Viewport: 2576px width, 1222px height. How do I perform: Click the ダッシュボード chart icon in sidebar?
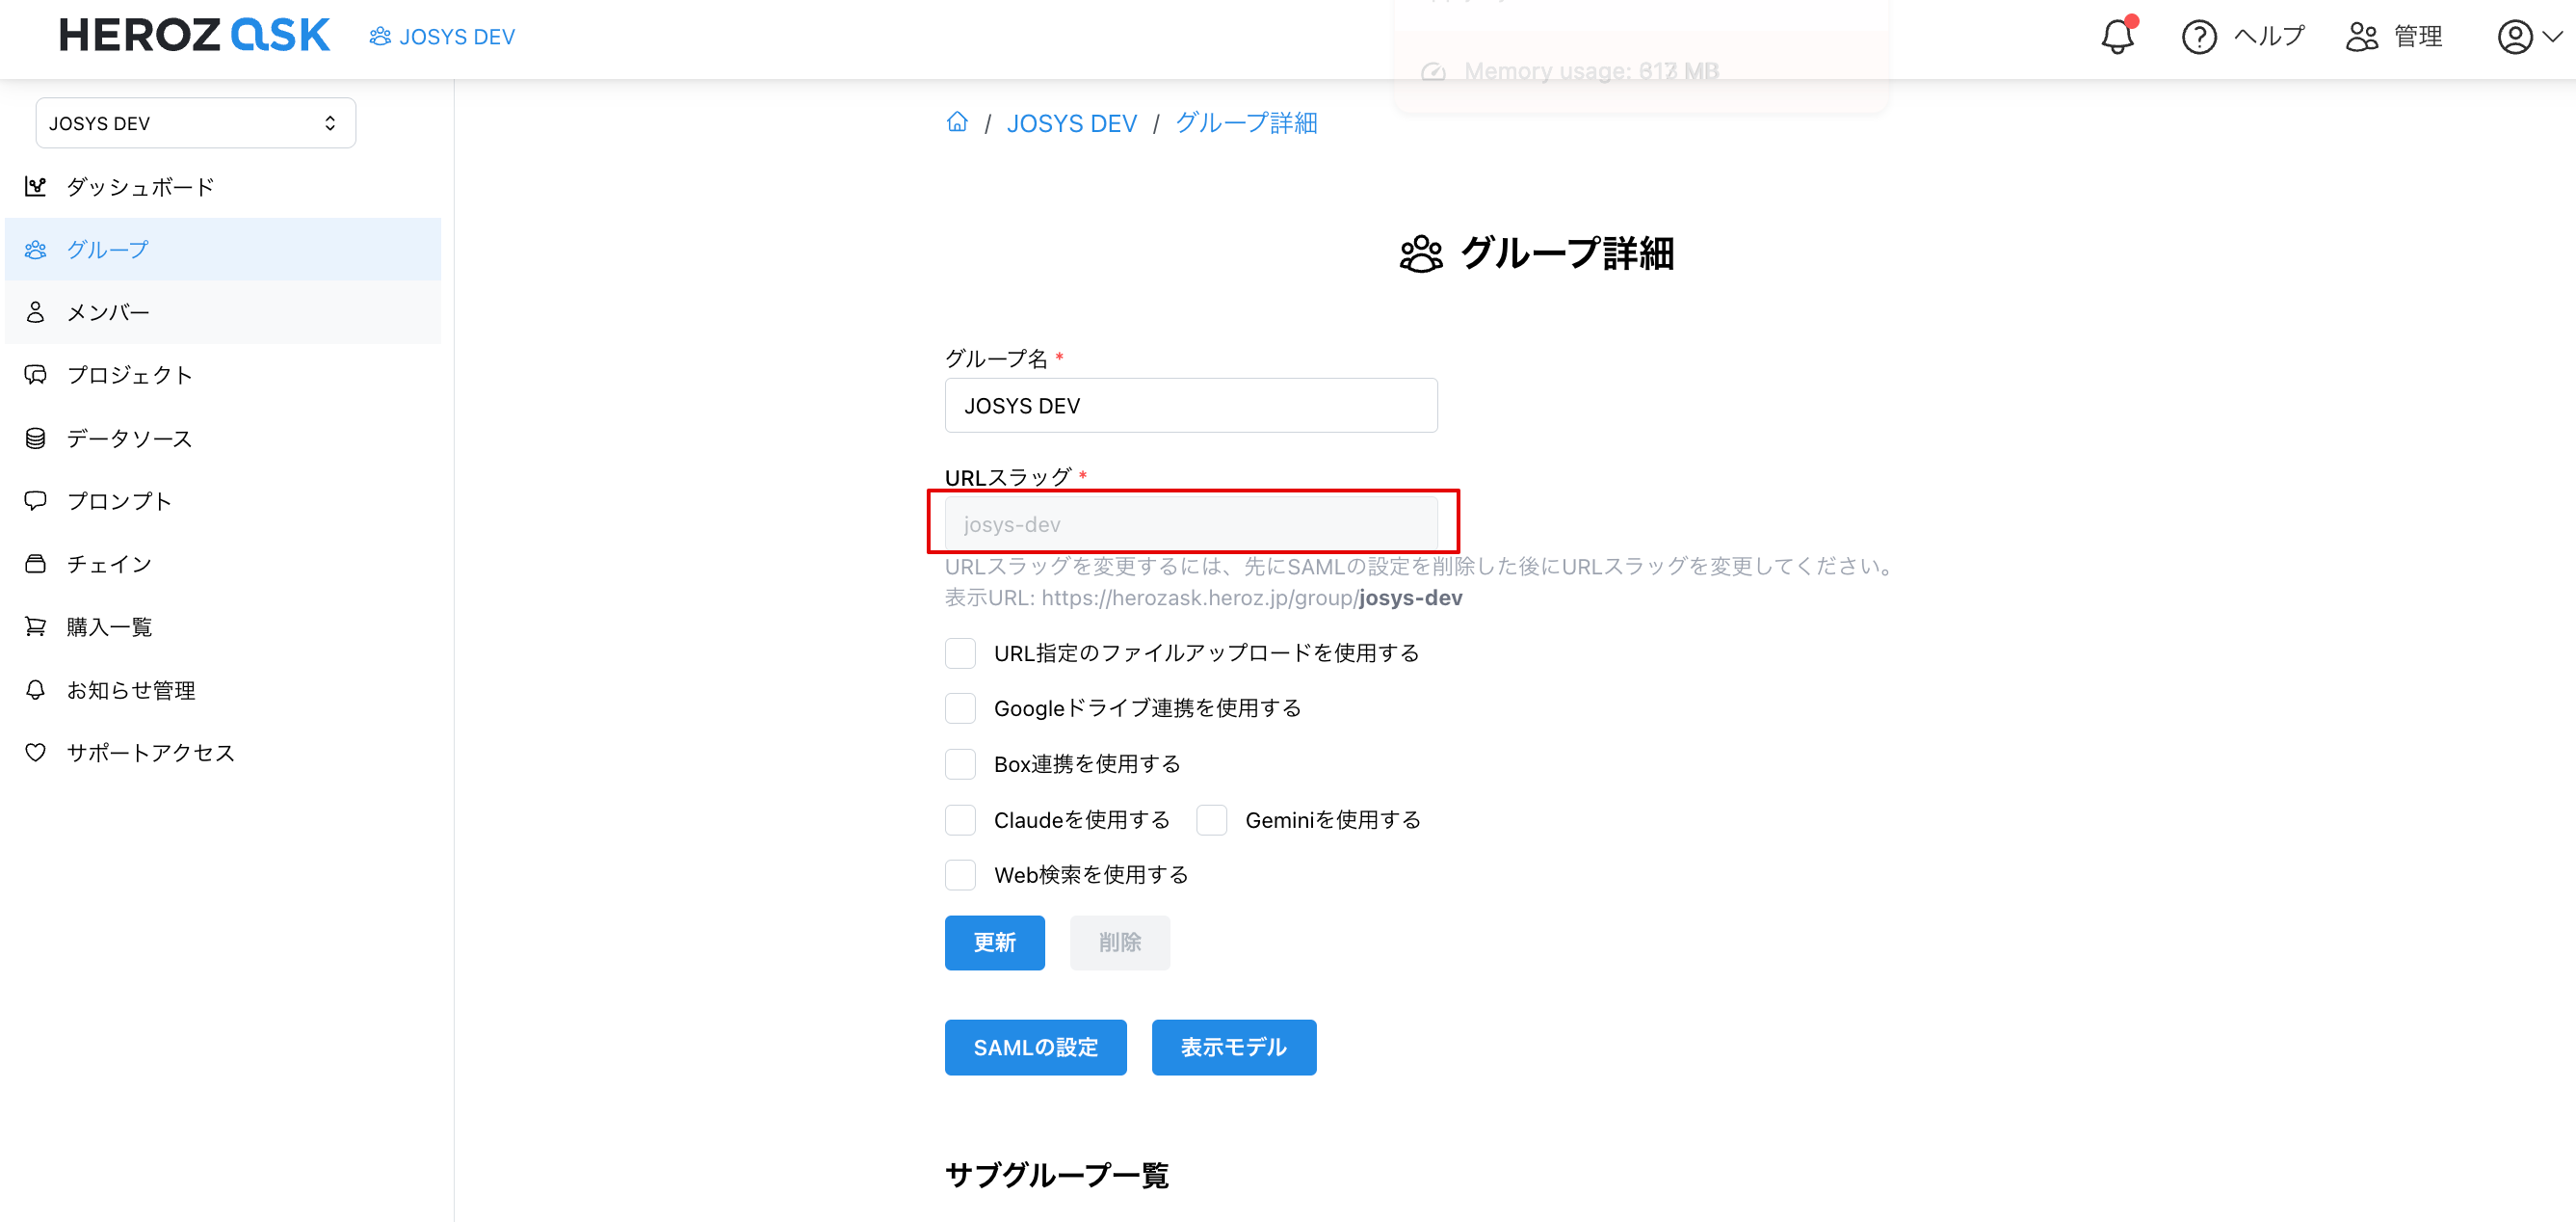36,187
